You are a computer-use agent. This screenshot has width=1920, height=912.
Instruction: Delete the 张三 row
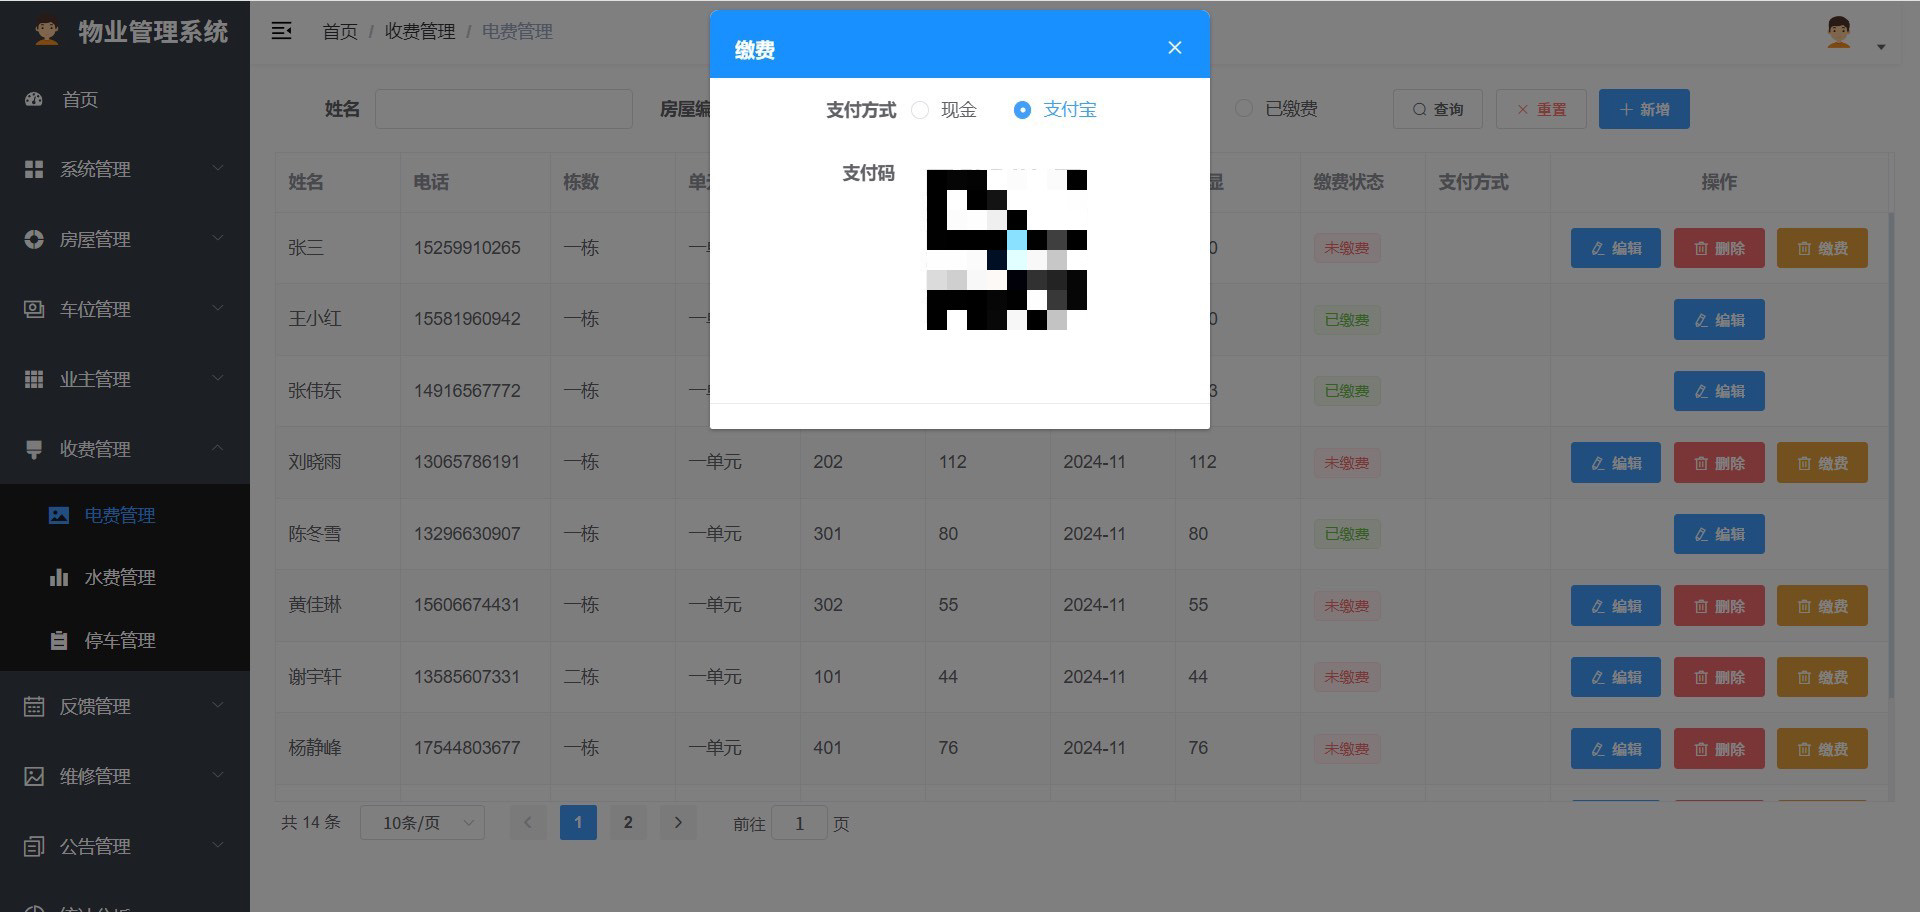pyautogui.click(x=1719, y=248)
